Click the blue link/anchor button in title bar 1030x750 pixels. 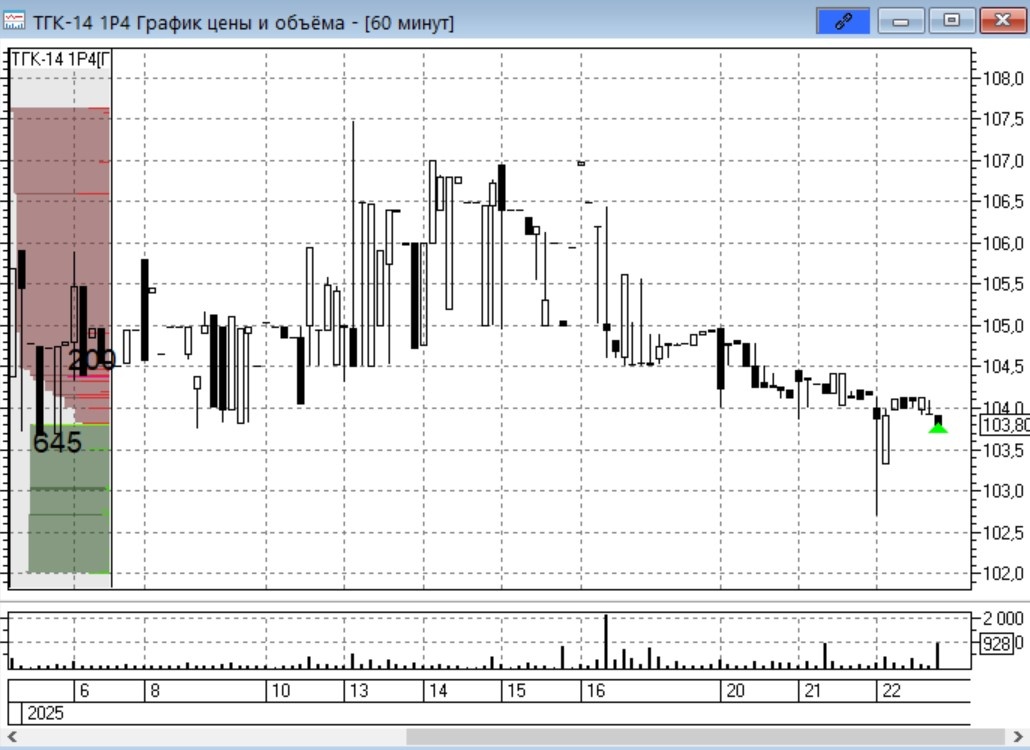point(843,20)
